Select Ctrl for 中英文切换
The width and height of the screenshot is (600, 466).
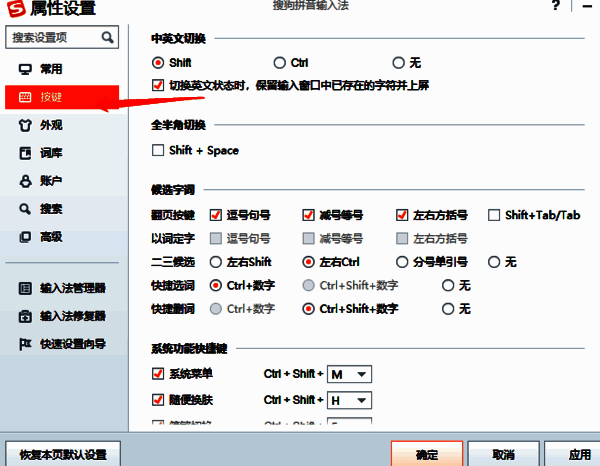[x=280, y=62]
